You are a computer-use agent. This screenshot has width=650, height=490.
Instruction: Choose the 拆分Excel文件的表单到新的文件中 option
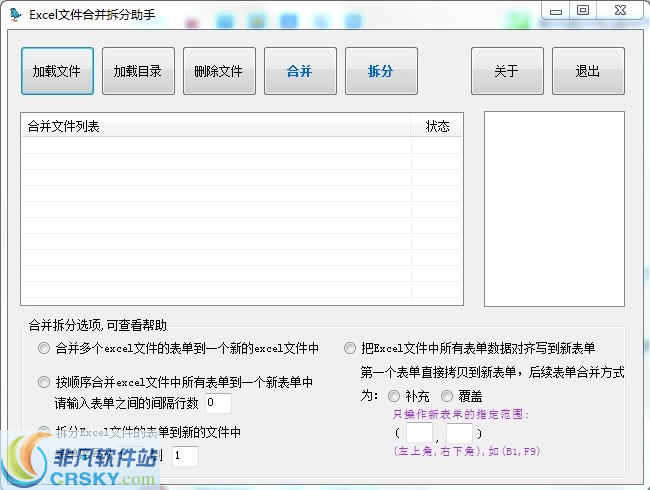[x=43, y=431]
